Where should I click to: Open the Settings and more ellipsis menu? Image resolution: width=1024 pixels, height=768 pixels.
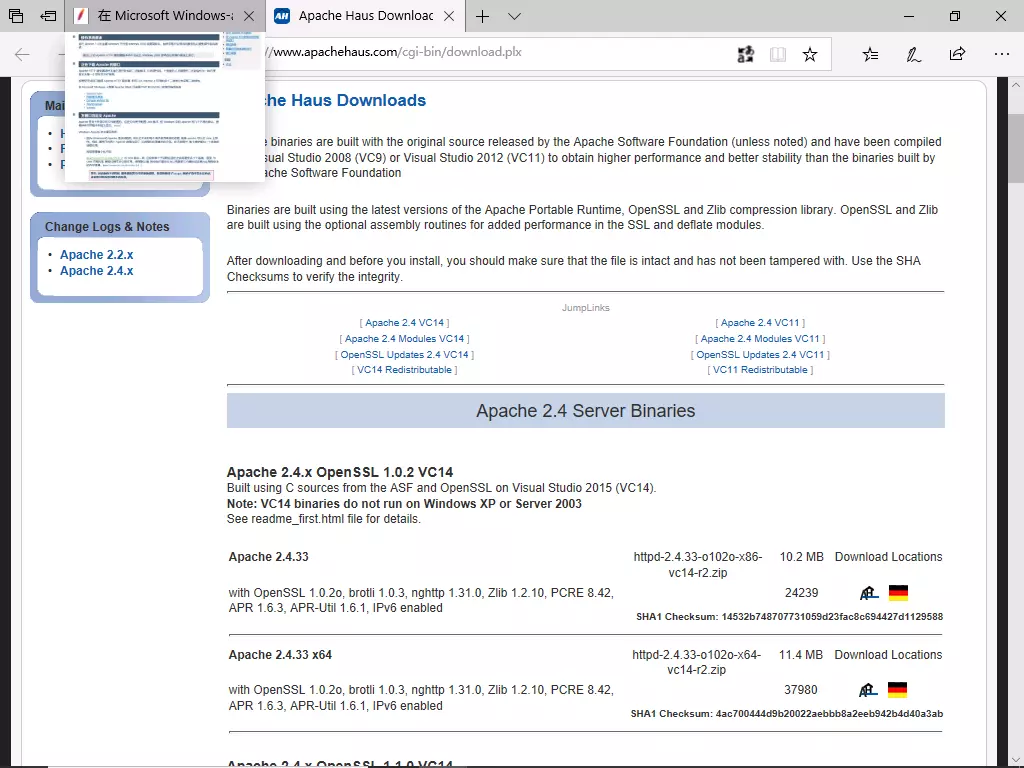(1002, 54)
